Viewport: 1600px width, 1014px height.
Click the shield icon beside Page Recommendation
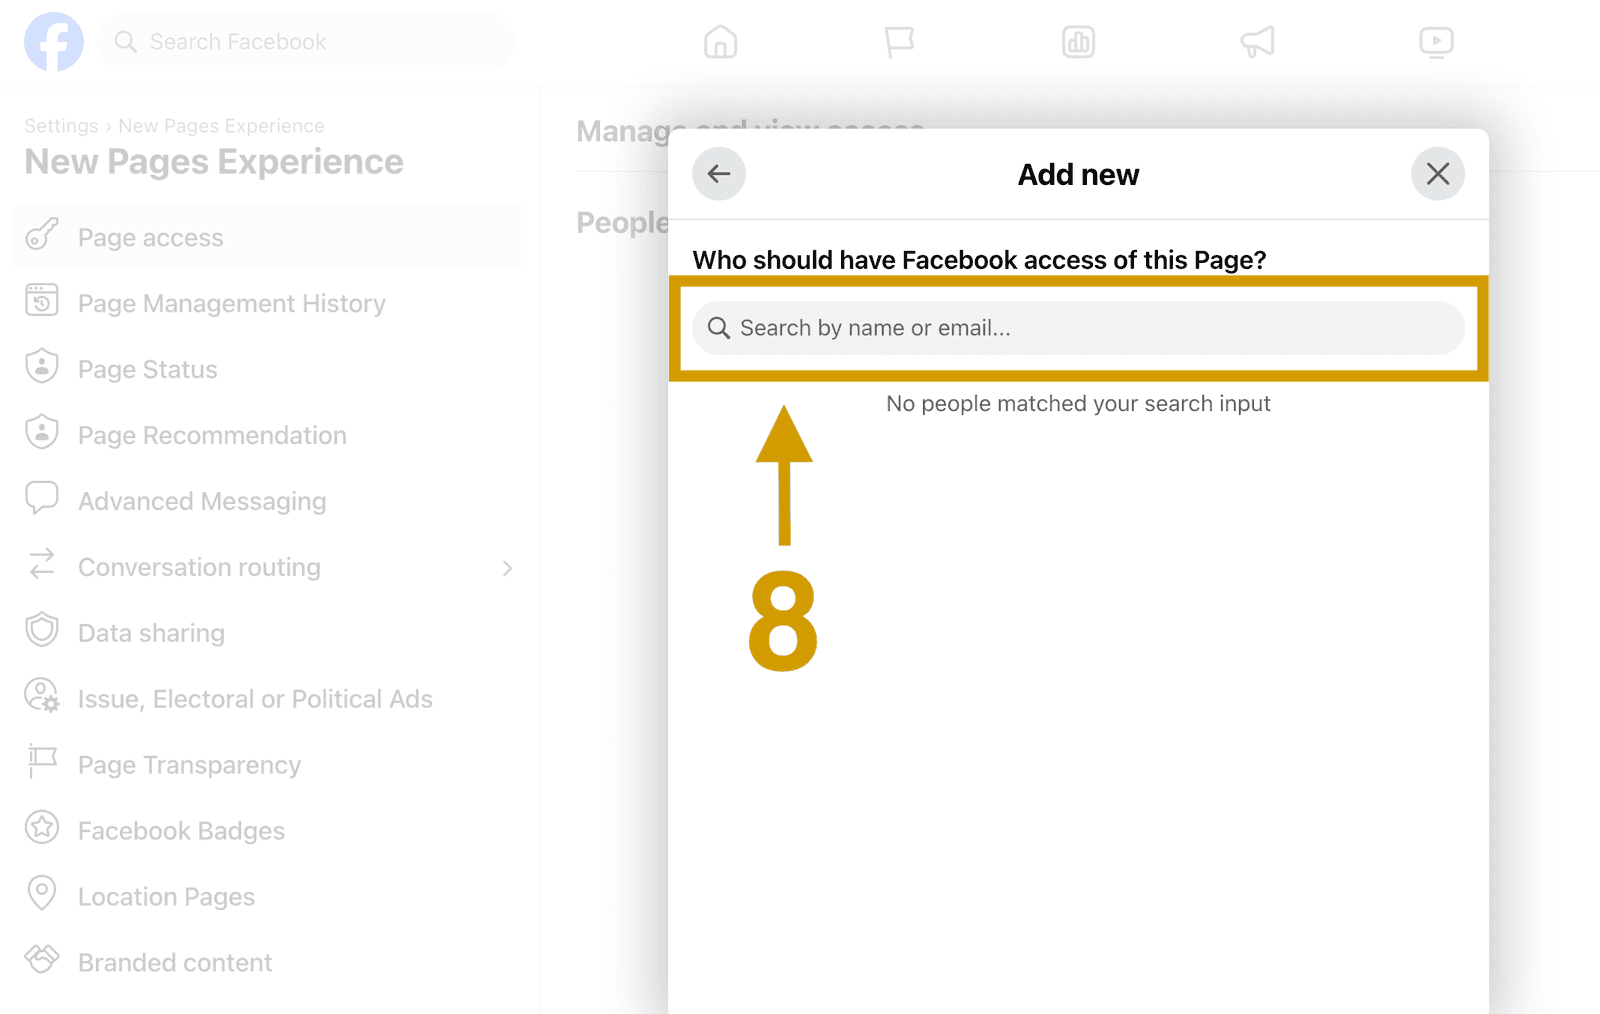[42, 432]
